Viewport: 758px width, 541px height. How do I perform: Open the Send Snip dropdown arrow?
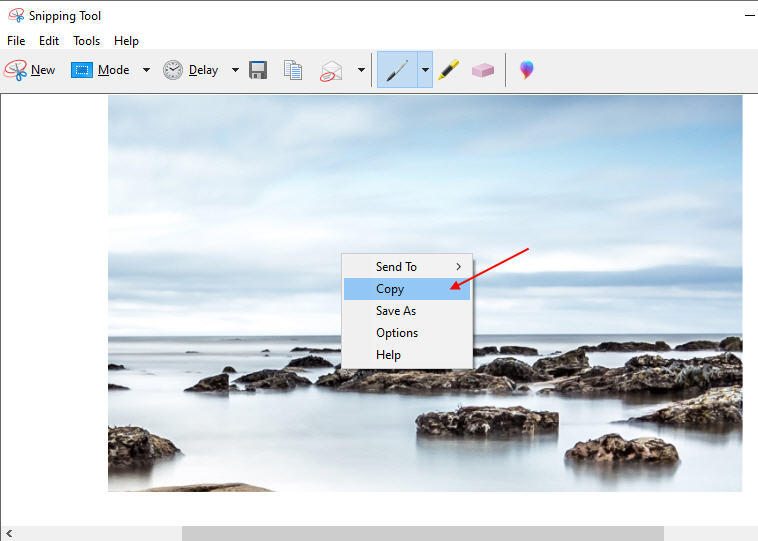tap(361, 70)
